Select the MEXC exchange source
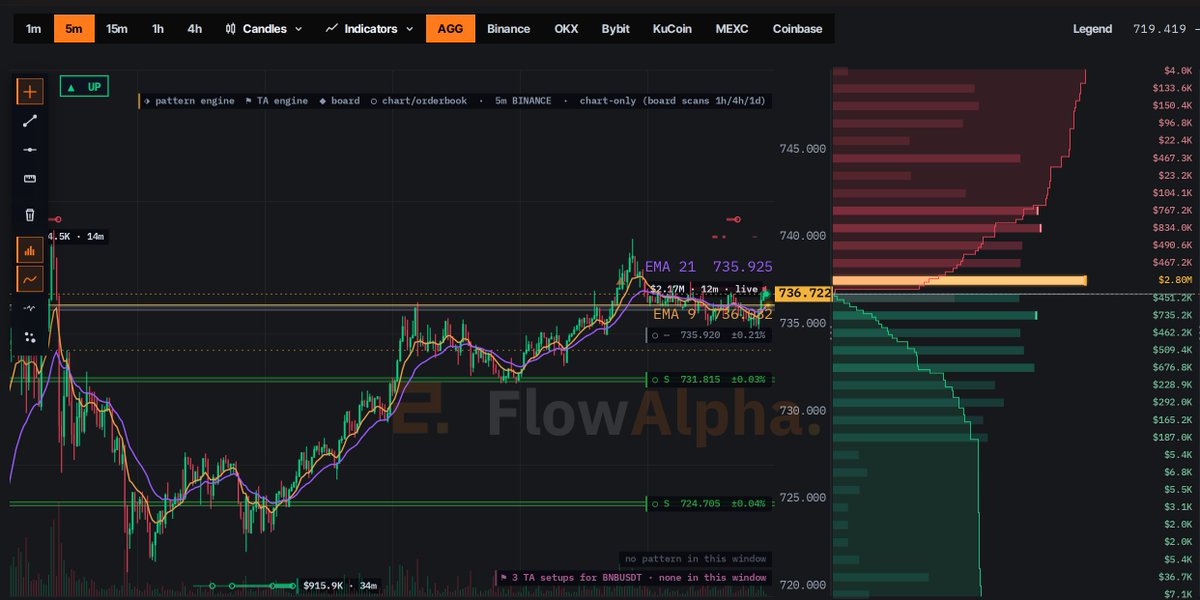Viewport: 1200px width, 600px height. pyautogui.click(x=733, y=29)
